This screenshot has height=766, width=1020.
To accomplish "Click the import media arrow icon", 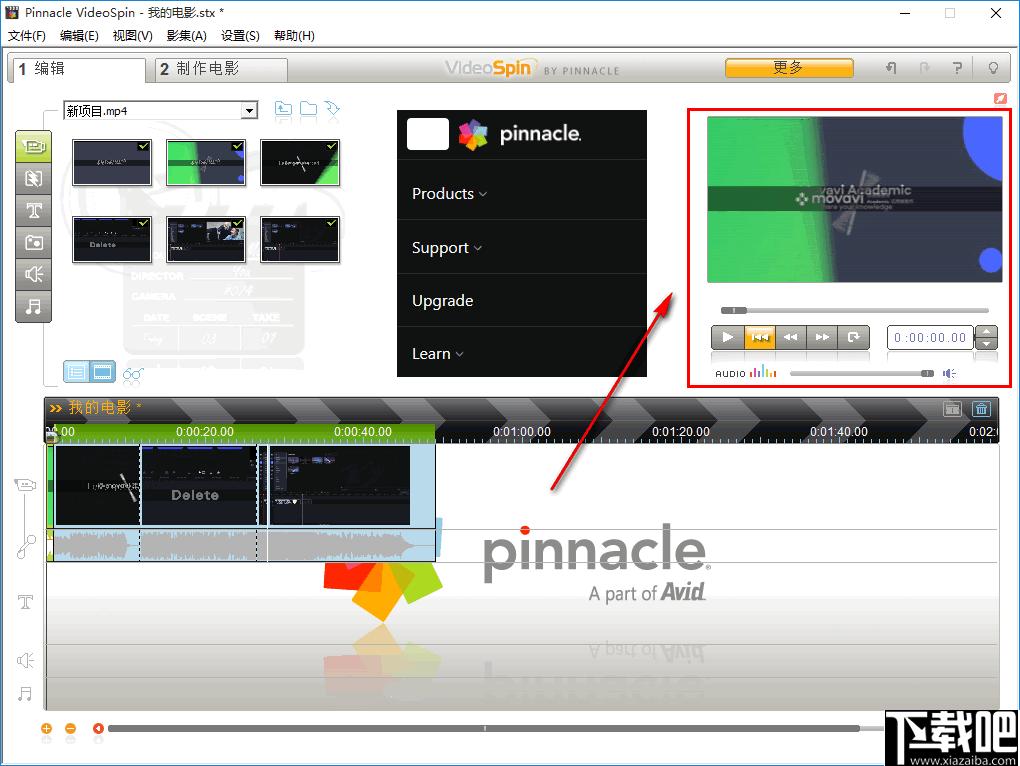I will (x=332, y=109).
